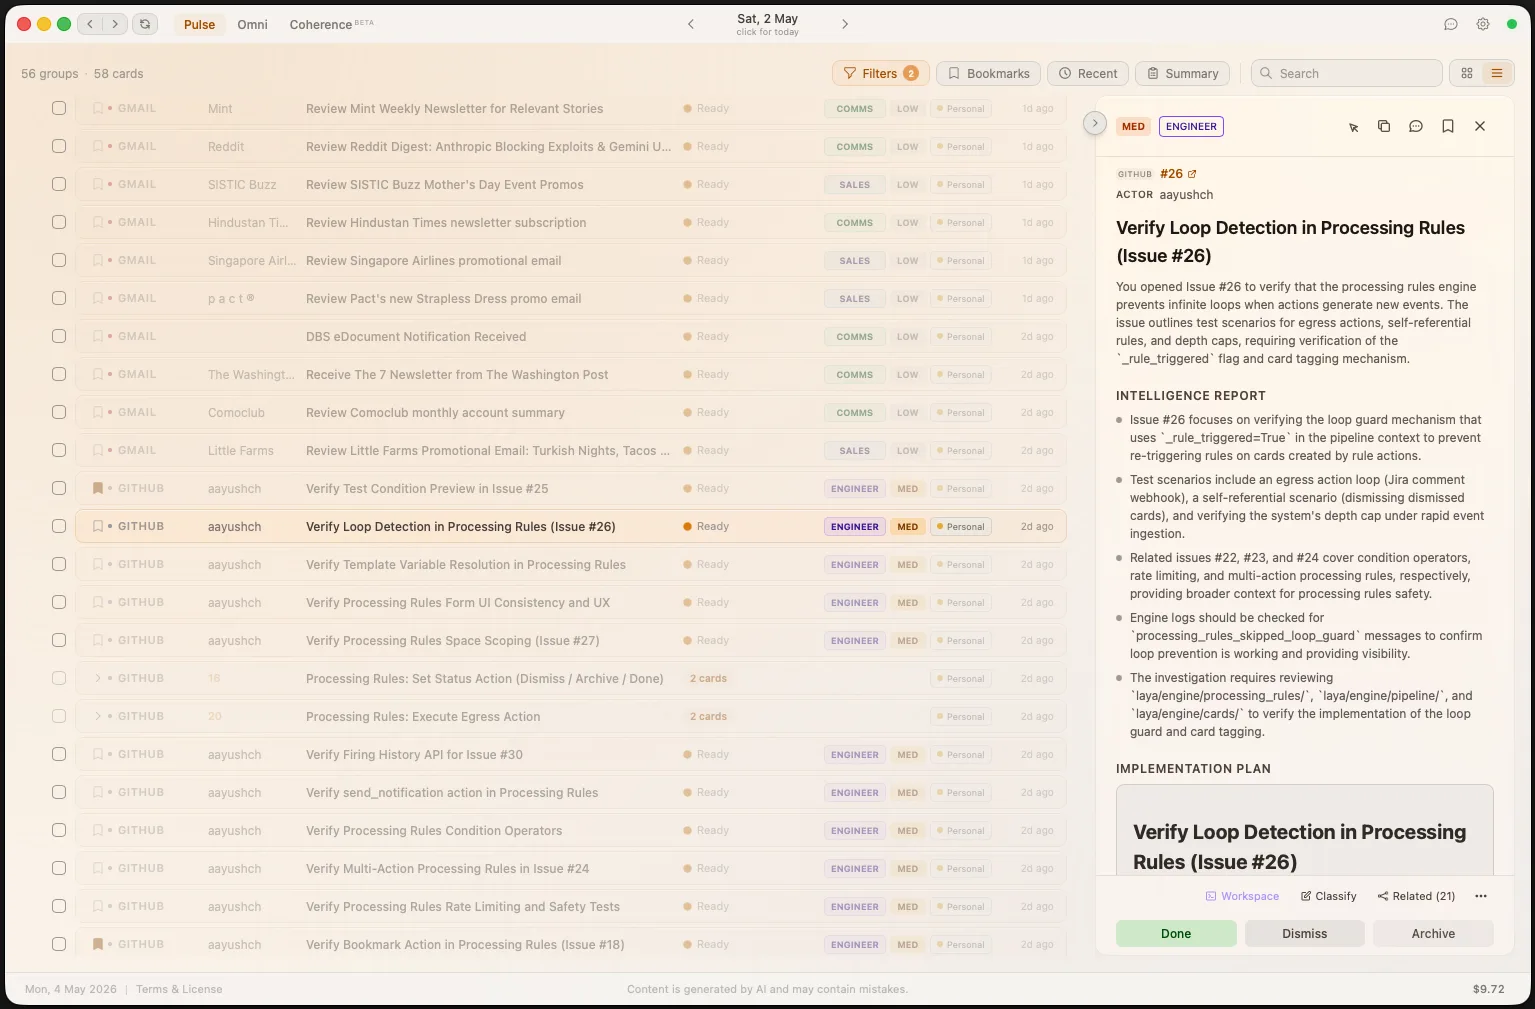This screenshot has height=1009, width=1535.
Task: Switch to list view layout
Action: [1497, 73]
